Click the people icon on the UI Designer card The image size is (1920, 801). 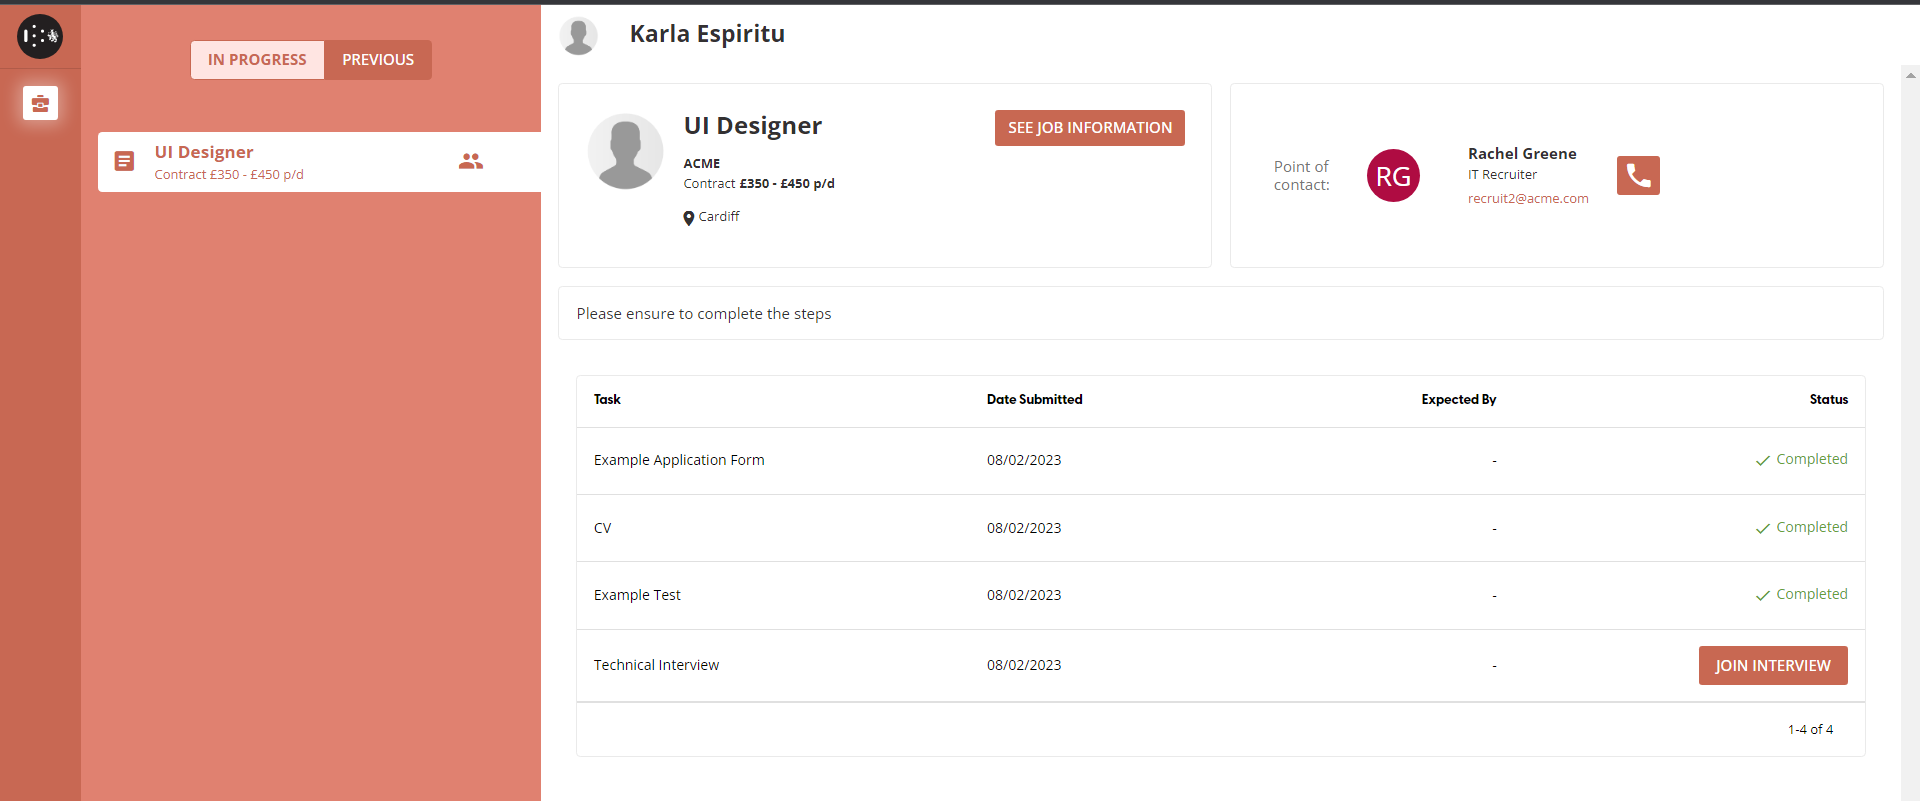[471, 161]
